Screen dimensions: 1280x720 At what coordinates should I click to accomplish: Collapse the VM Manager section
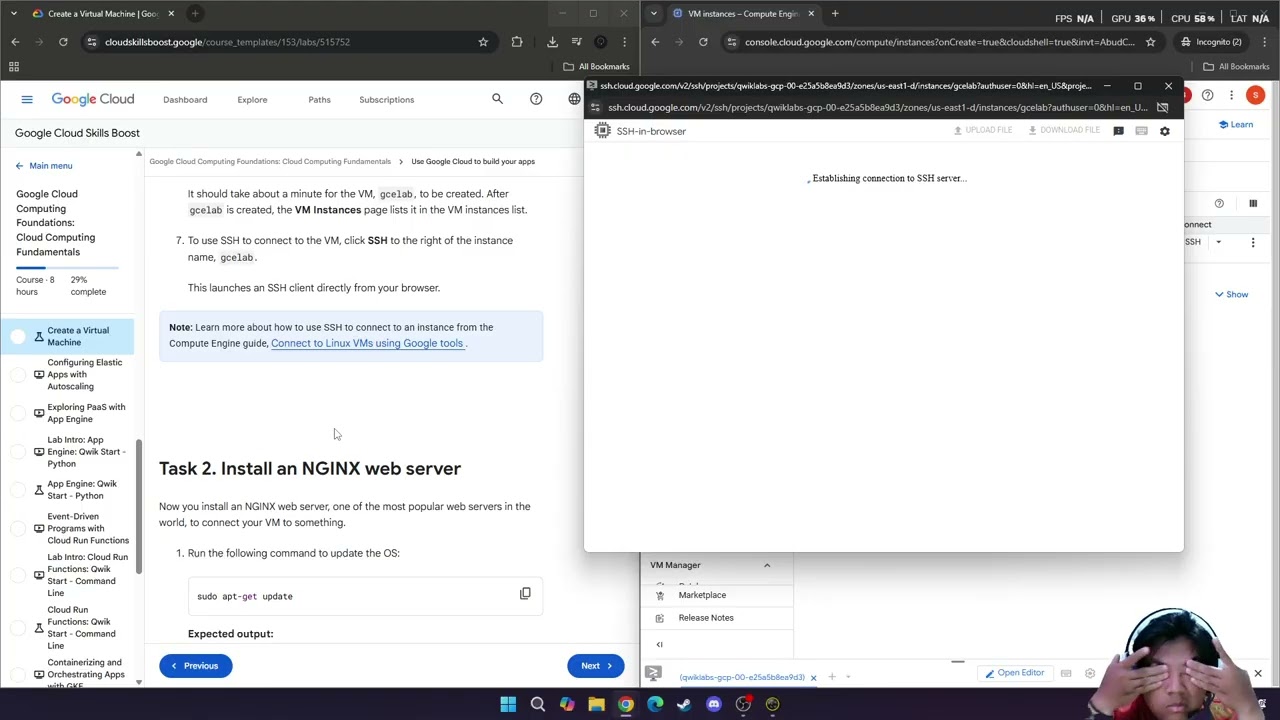click(767, 565)
